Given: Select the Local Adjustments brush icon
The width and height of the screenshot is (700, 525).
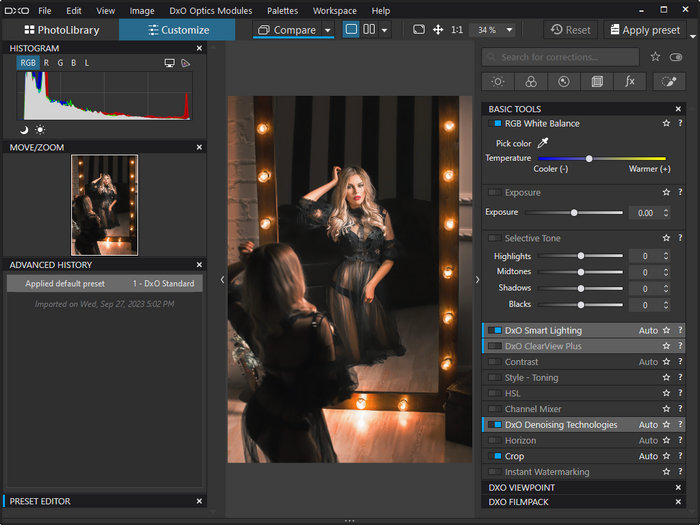Looking at the screenshot, I should pyautogui.click(x=669, y=82).
